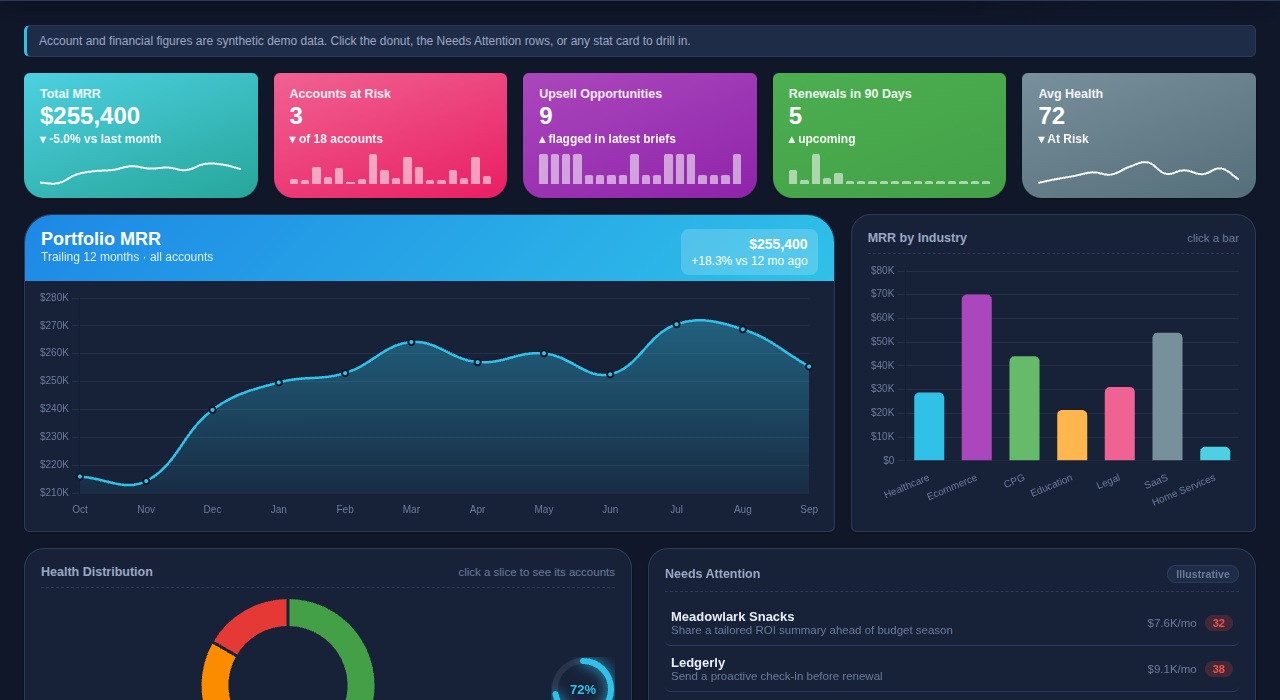This screenshot has height=700, width=1280.
Task: Open the Total MRR stat card
Action: [141, 135]
